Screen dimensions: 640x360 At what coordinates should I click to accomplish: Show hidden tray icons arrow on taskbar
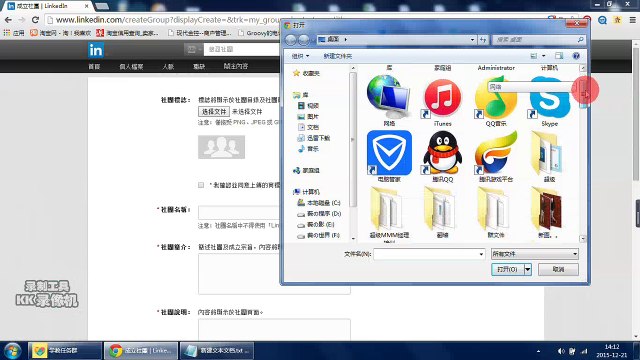[x=538, y=351]
